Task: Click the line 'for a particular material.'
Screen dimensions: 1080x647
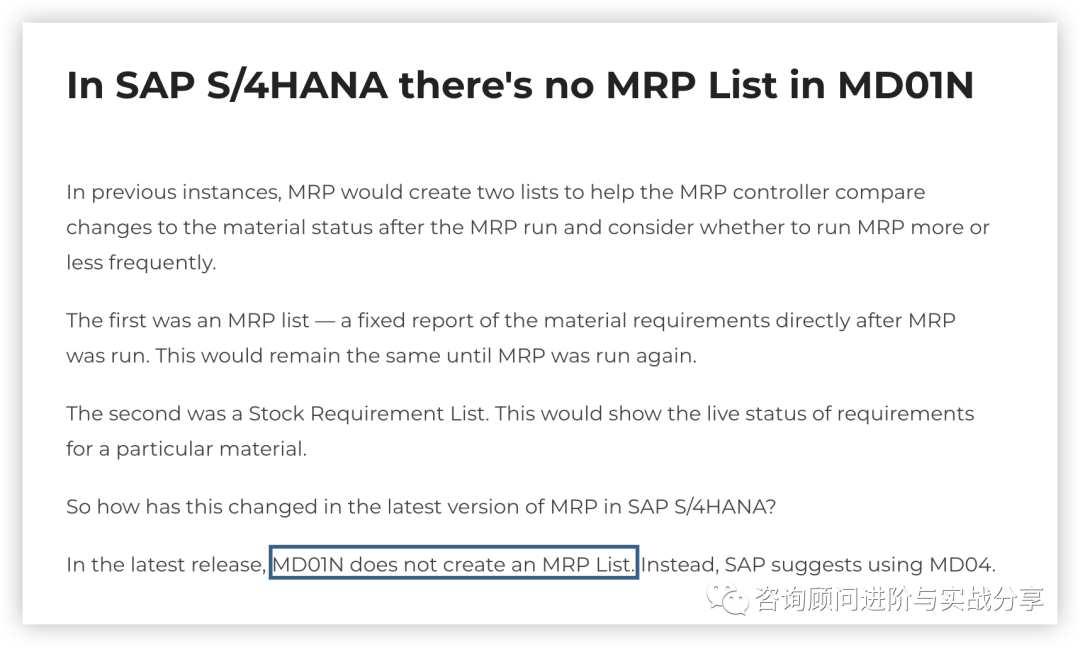Action: click(x=187, y=449)
